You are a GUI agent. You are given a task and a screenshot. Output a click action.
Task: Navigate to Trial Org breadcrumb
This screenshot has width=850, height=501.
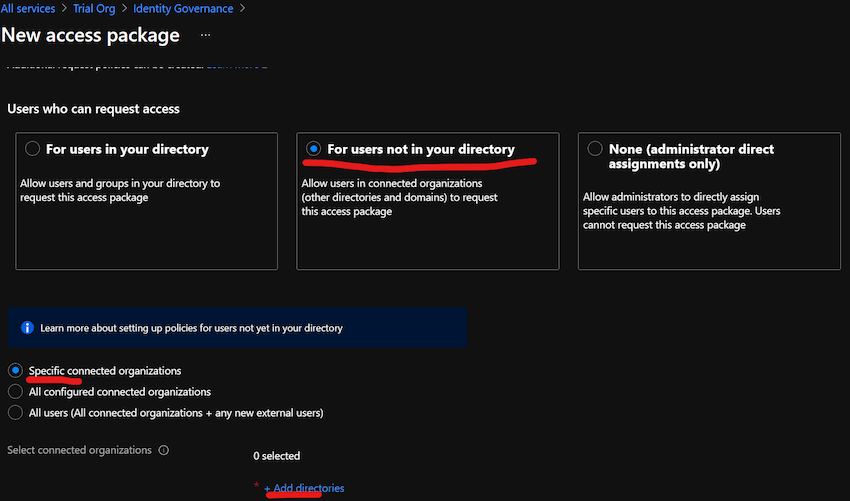[x=95, y=9]
